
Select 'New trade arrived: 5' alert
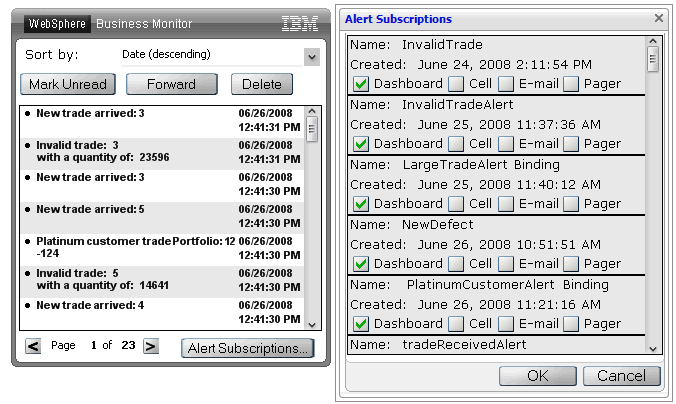pos(162,218)
